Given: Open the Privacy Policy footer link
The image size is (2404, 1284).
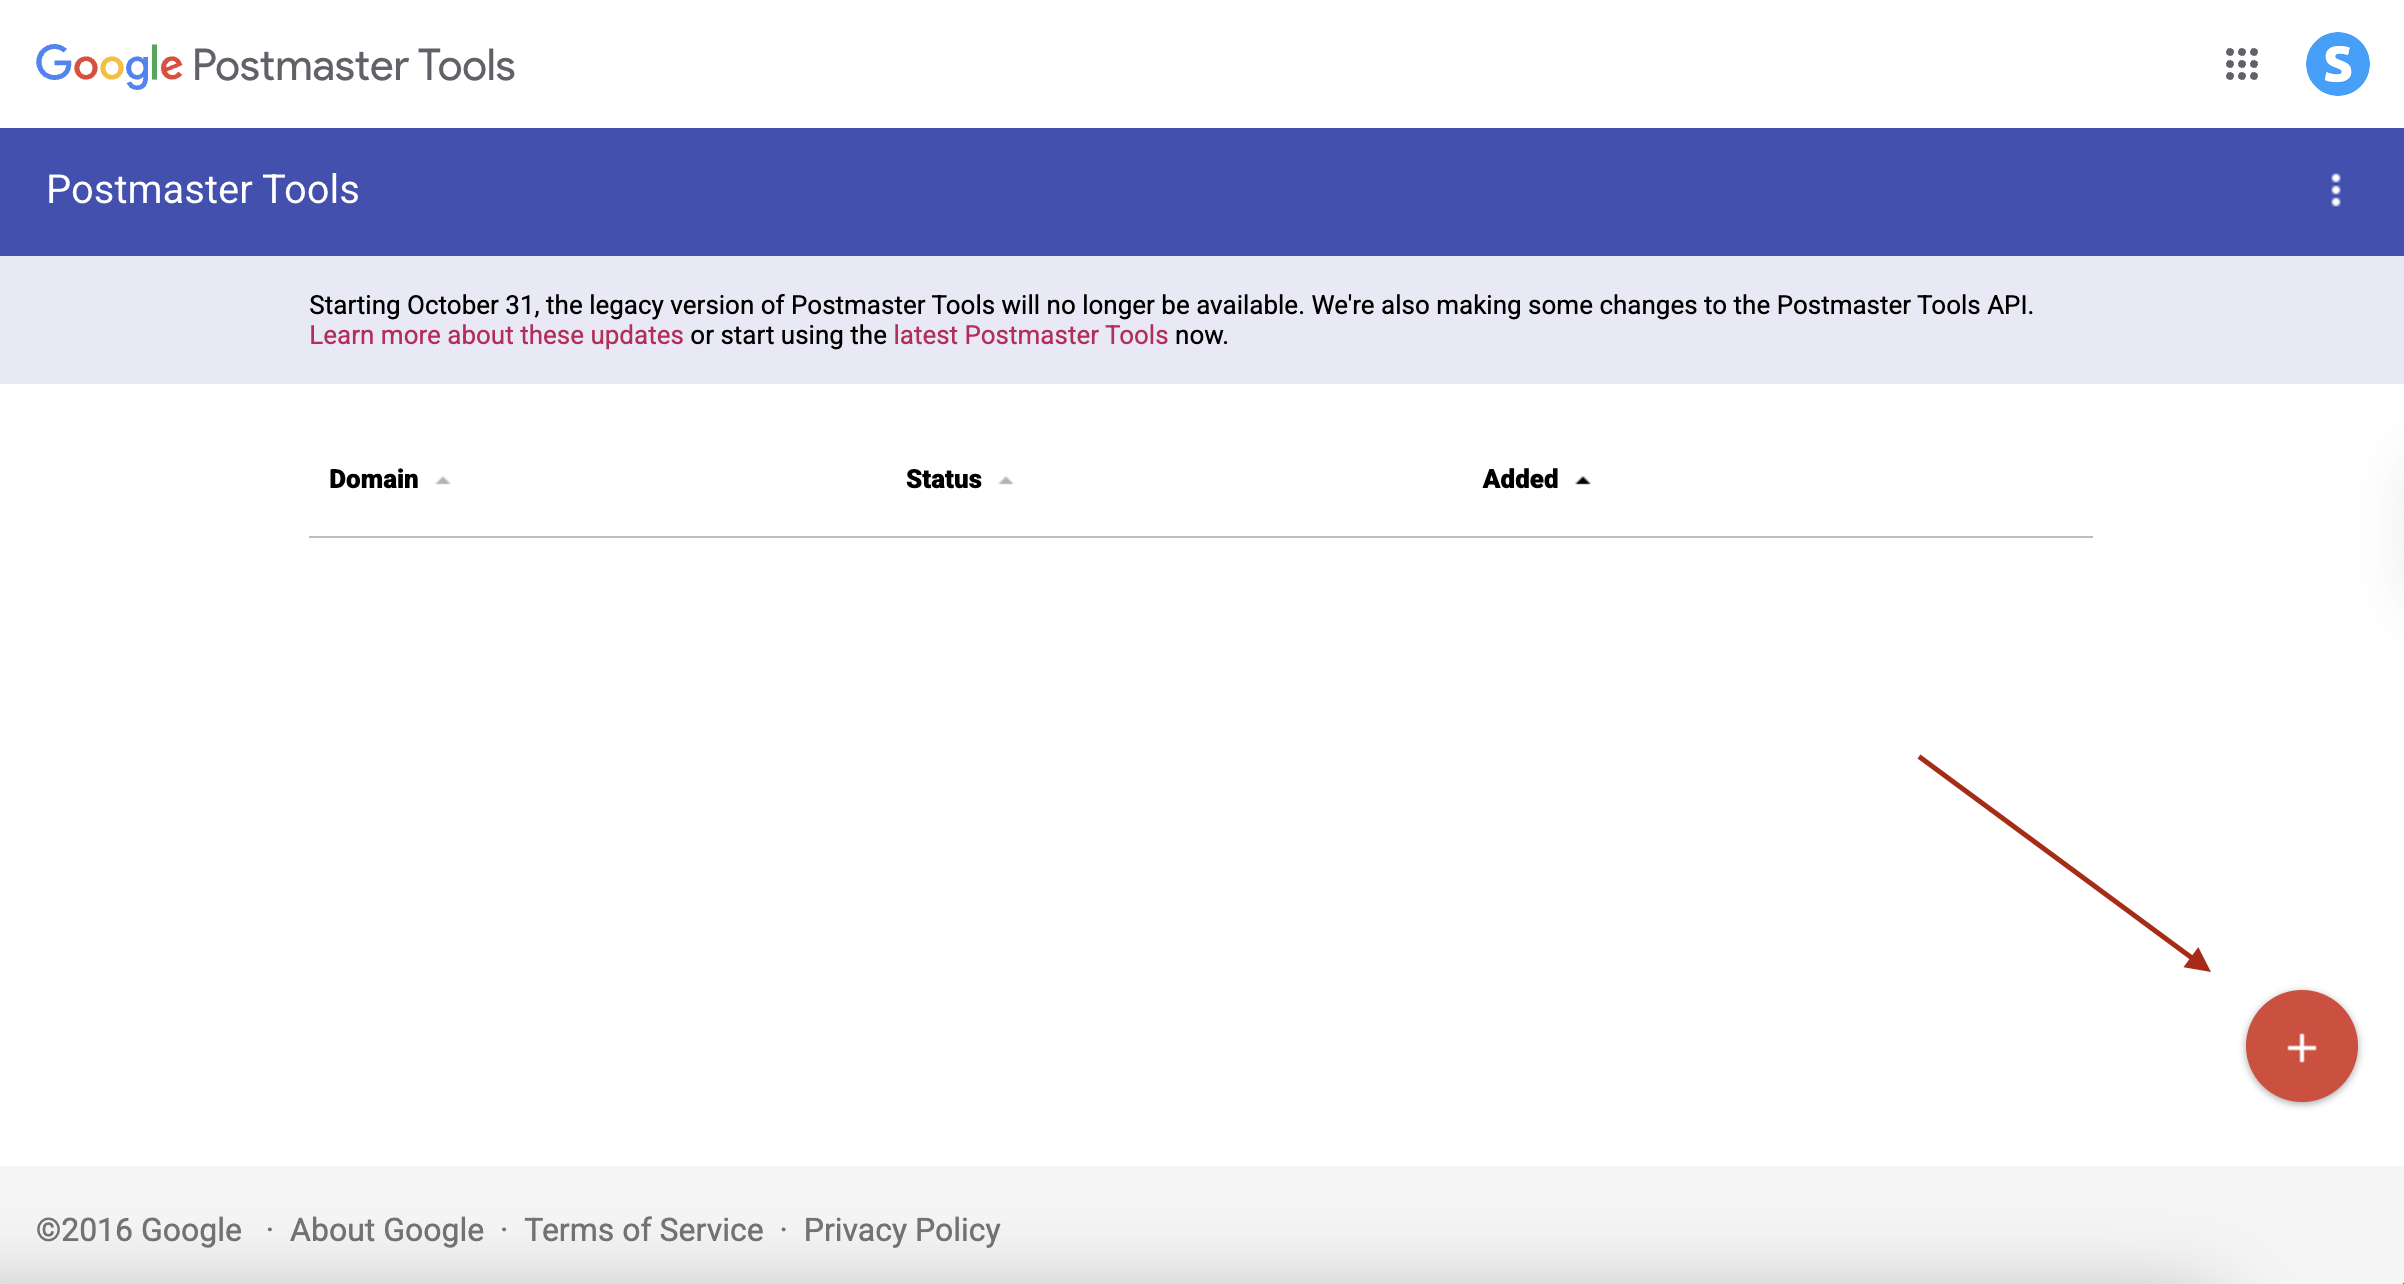Looking at the screenshot, I should (x=901, y=1229).
